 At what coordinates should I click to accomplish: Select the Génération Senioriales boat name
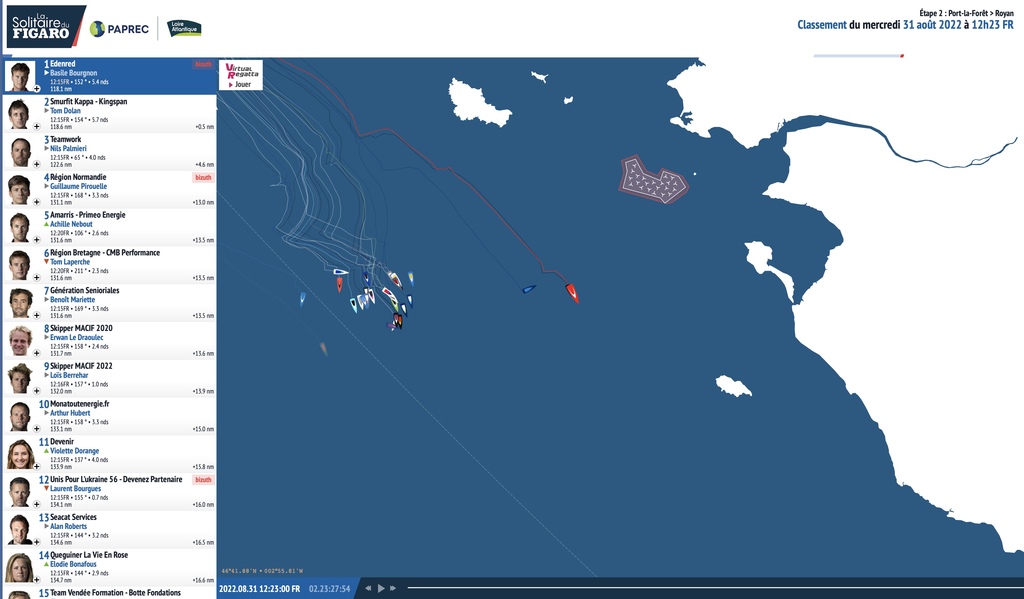pyautogui.click(x=85, y=291)
